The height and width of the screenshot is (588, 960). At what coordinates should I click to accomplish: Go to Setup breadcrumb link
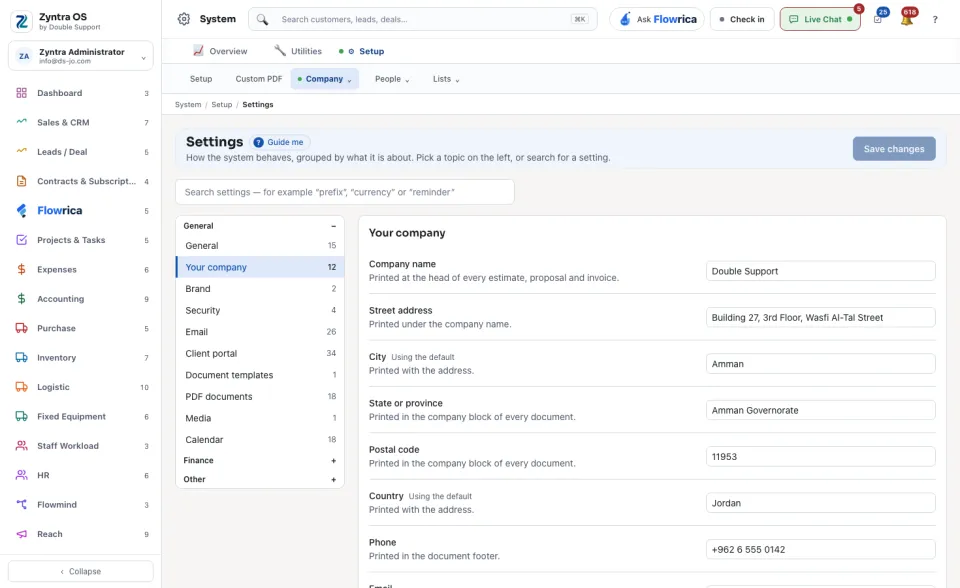(222, 105)
